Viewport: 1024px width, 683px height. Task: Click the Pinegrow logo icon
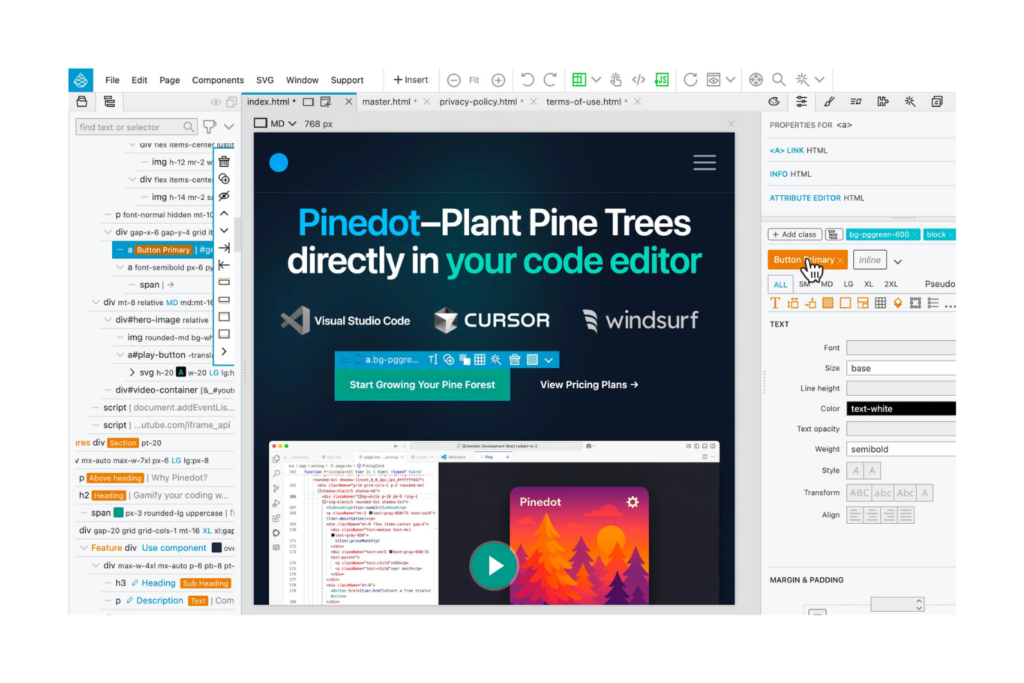click(80, 80)
